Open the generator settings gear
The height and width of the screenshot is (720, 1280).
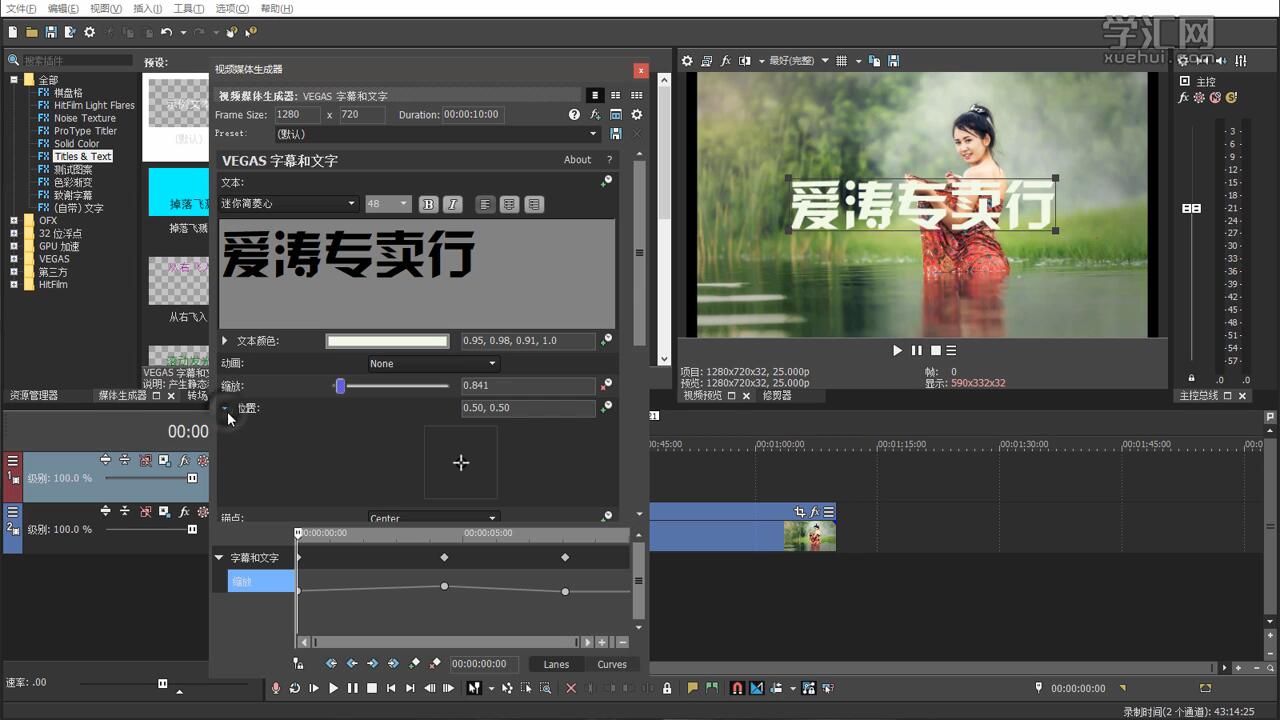(636, 115)
